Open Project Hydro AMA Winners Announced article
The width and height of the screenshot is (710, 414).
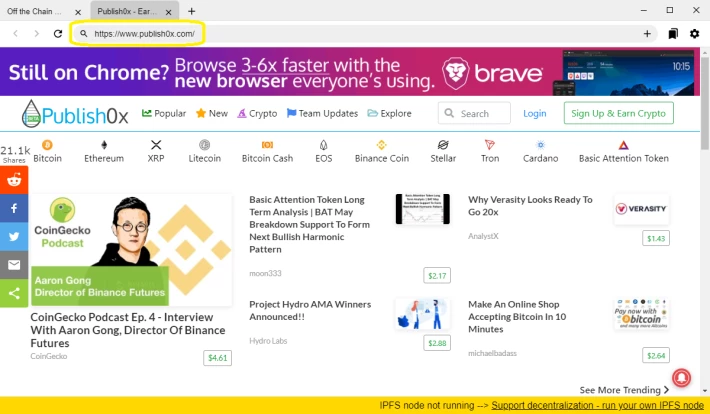(310, 310)
